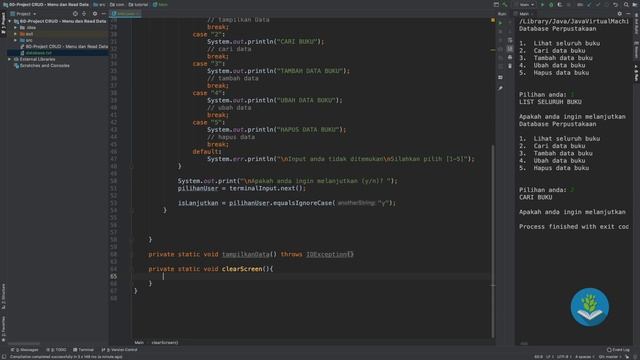Open Run panel settings gear
This screenshot has width=640, height=360.
click(x=619, y=13)
